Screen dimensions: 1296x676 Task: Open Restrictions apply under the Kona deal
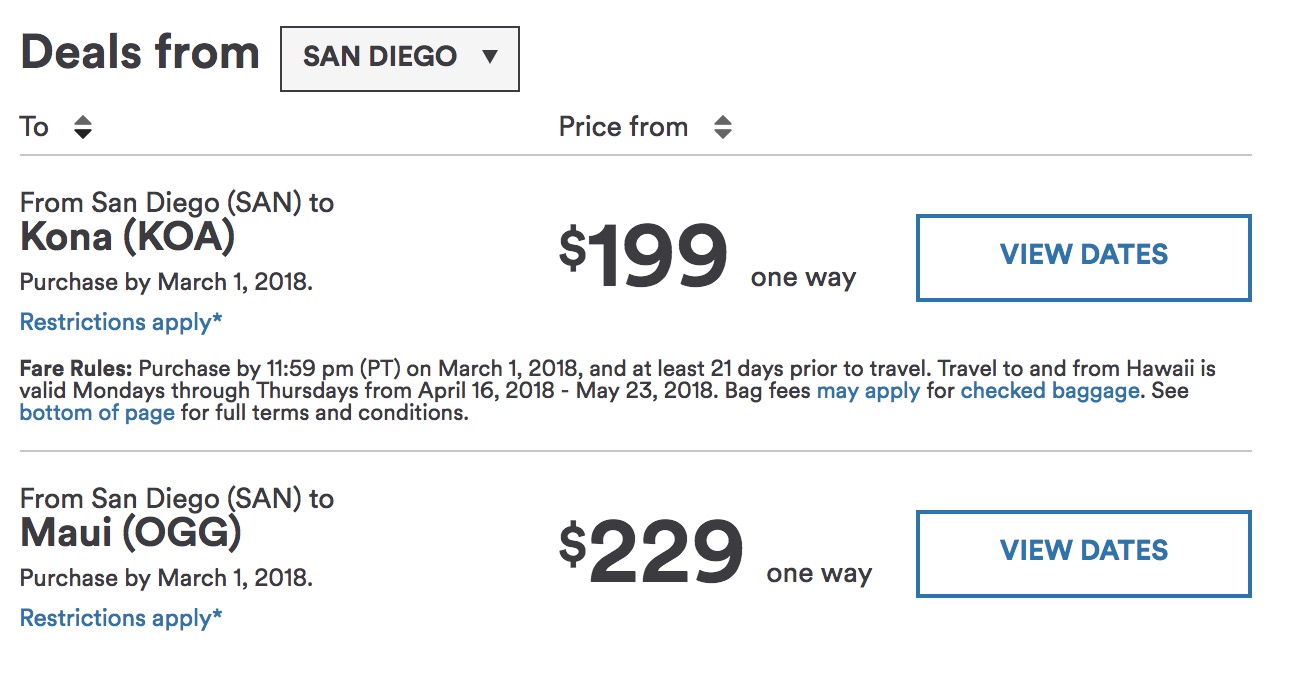[x=121, y=322]
